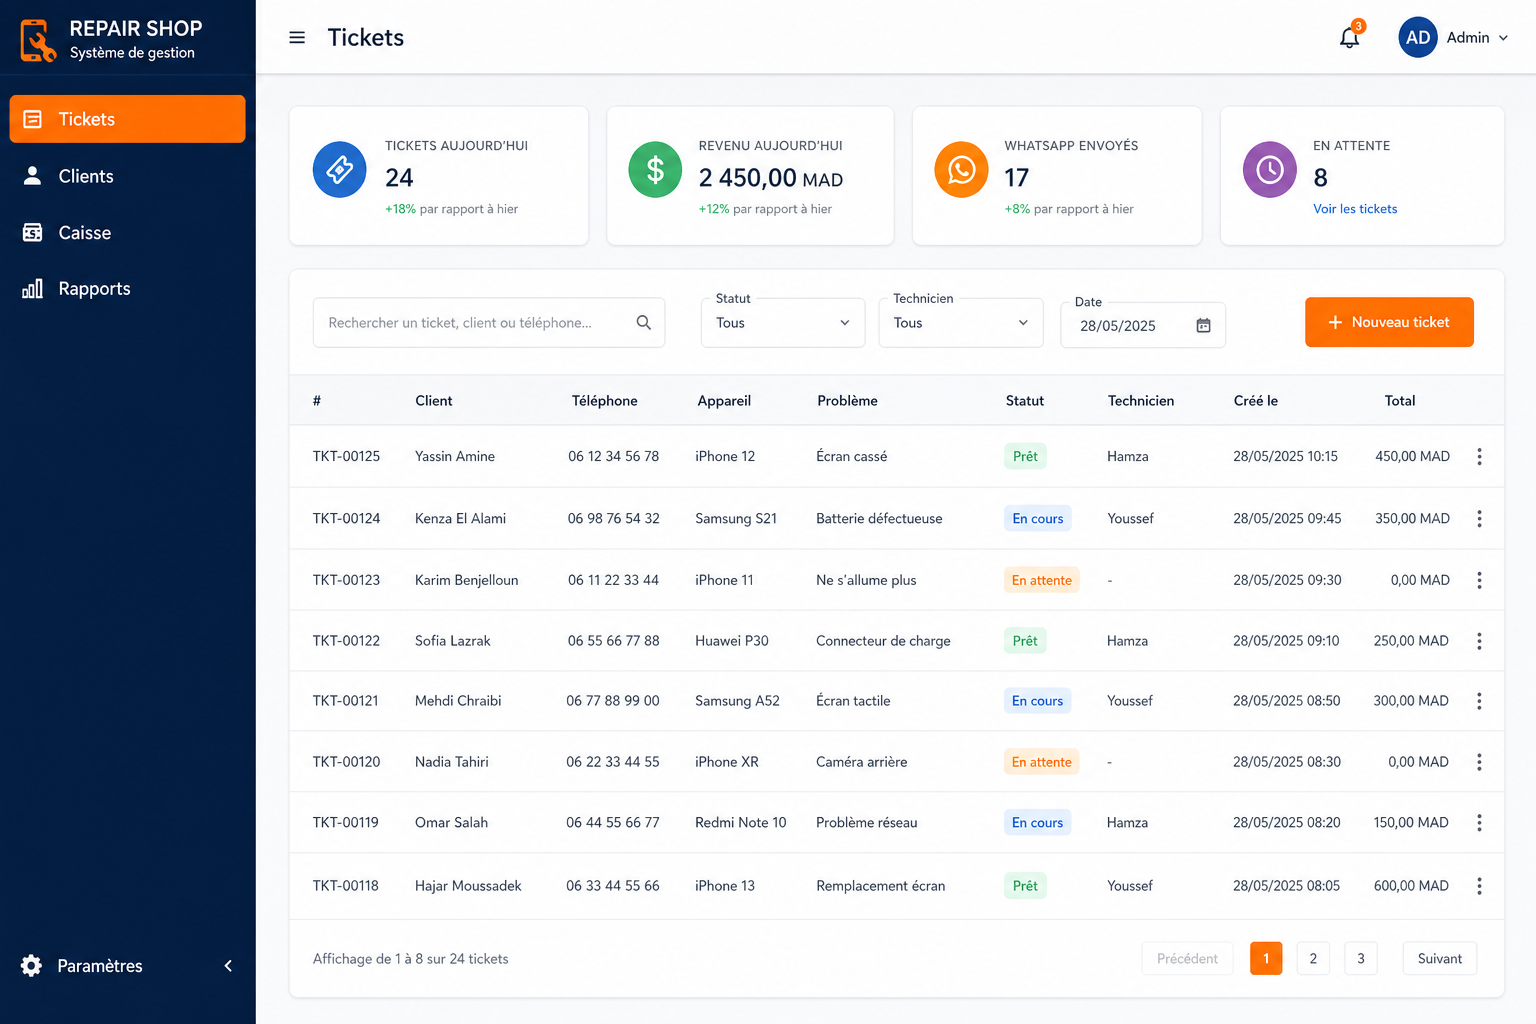Open row actions for TKT-00119
The image size is (1536, 1024).
click(x=1479, y=823)
